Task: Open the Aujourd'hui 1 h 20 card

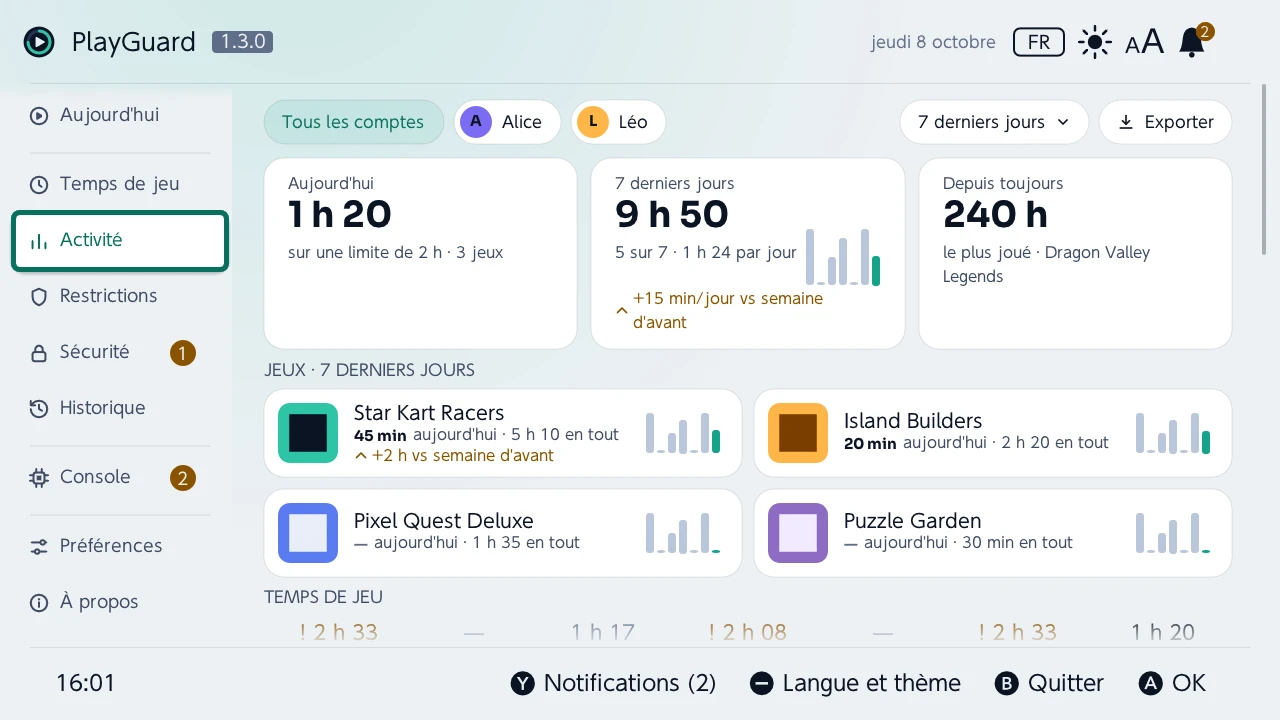Action: pos(420,253)
